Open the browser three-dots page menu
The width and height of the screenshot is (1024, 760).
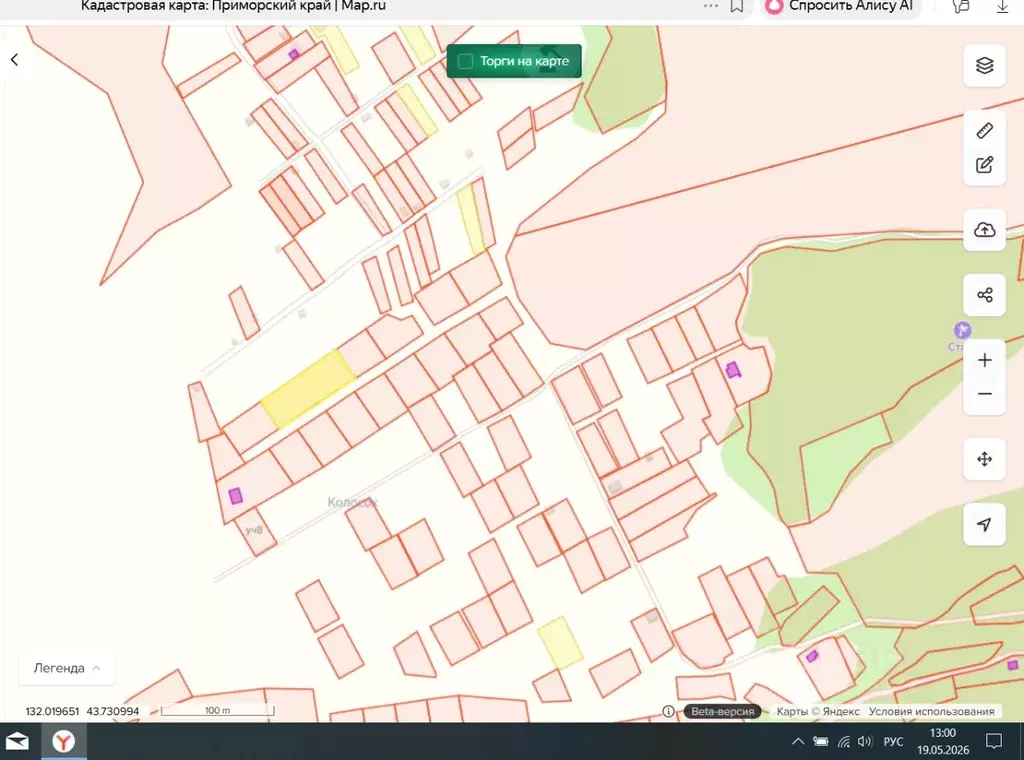(x=711, y=6)
